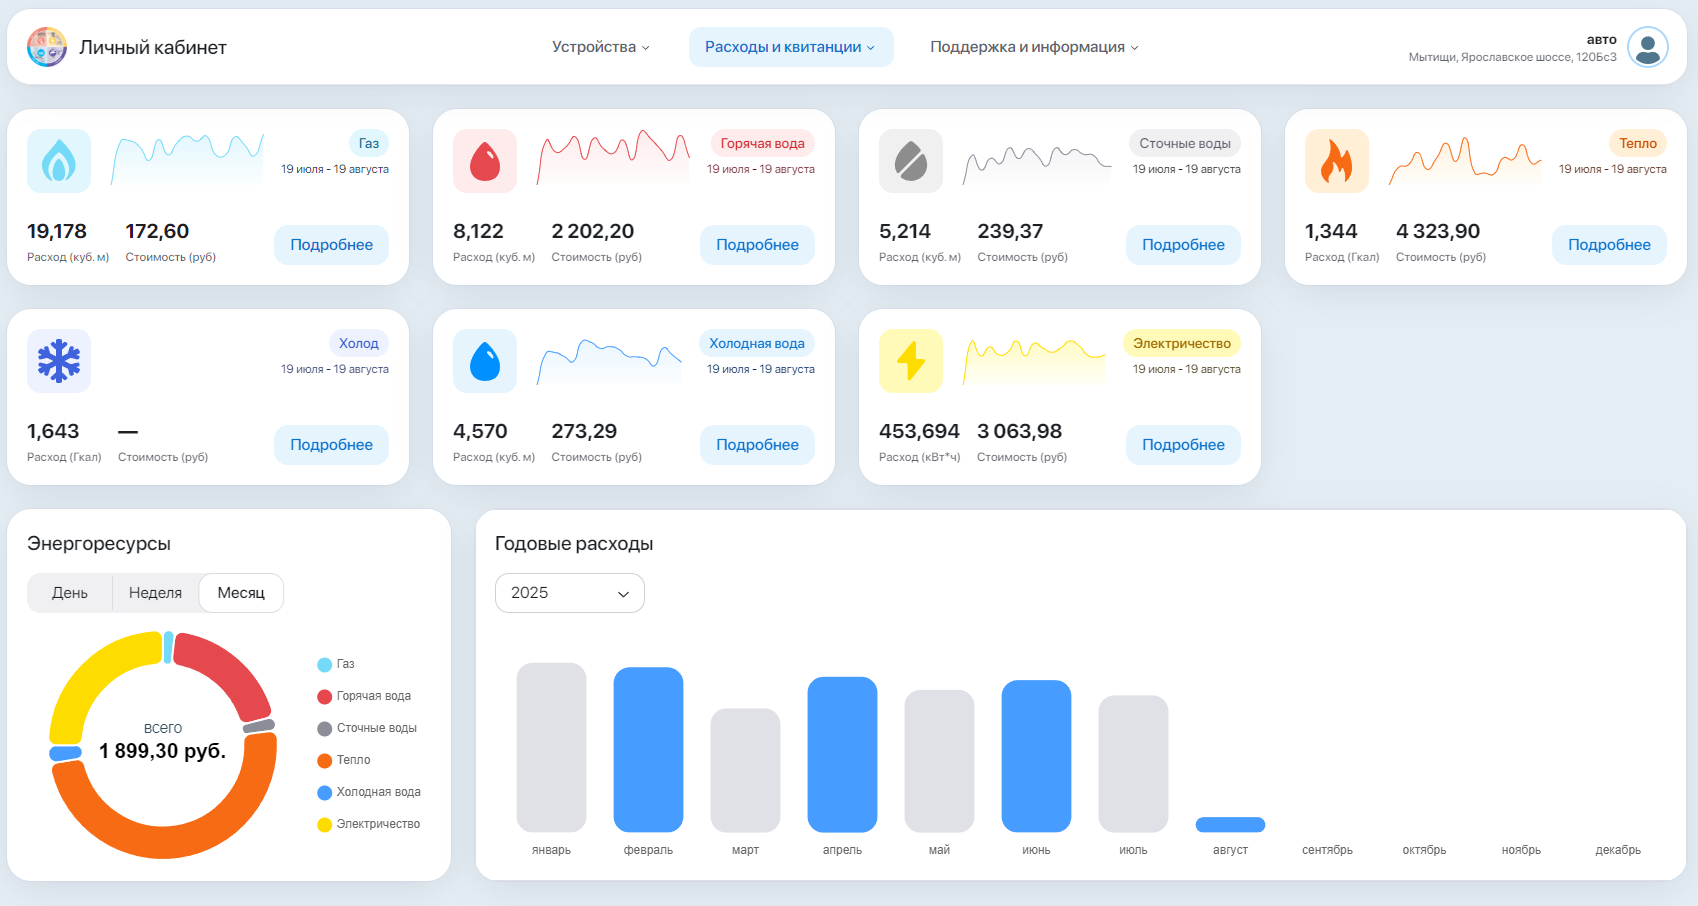This screenshot has width=1698, height=906.
Task: Click the user profile avatar icon
Action: (1647, 46)
